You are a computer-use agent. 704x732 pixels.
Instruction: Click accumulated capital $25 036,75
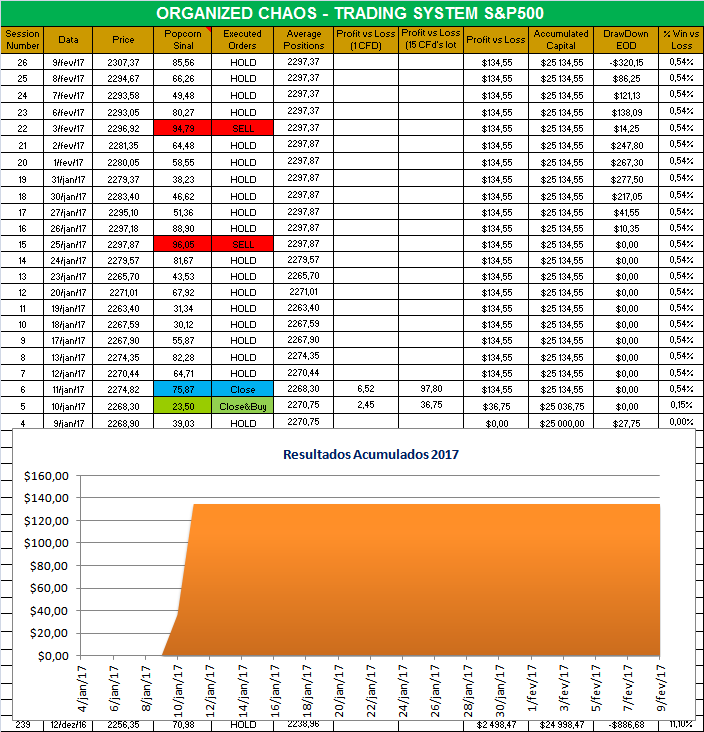[x=561, y=406]
